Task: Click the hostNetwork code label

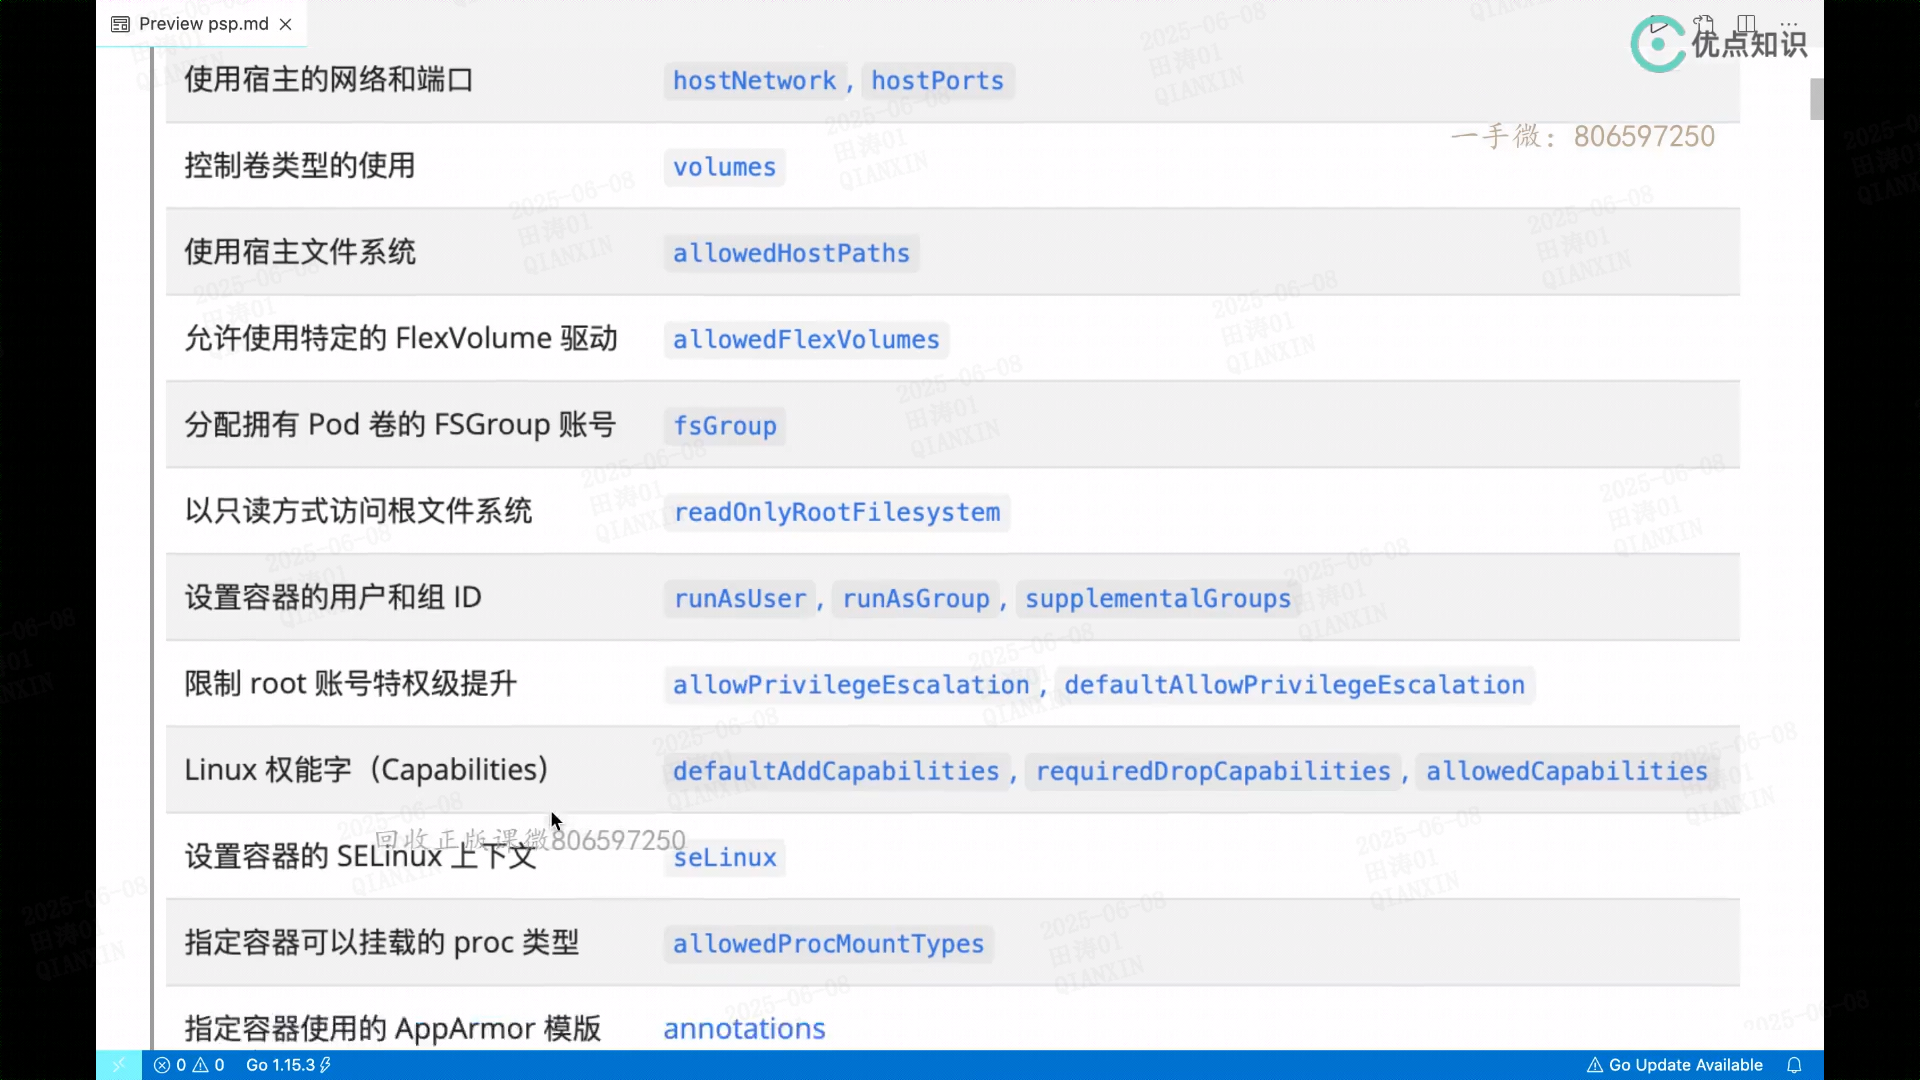Action: pos(754,81)
